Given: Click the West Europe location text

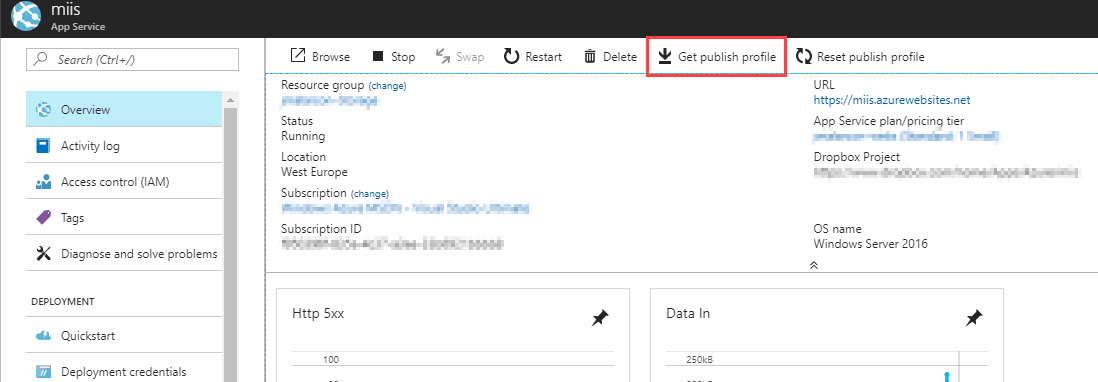Looking at the screenshot, I should 314,171.
